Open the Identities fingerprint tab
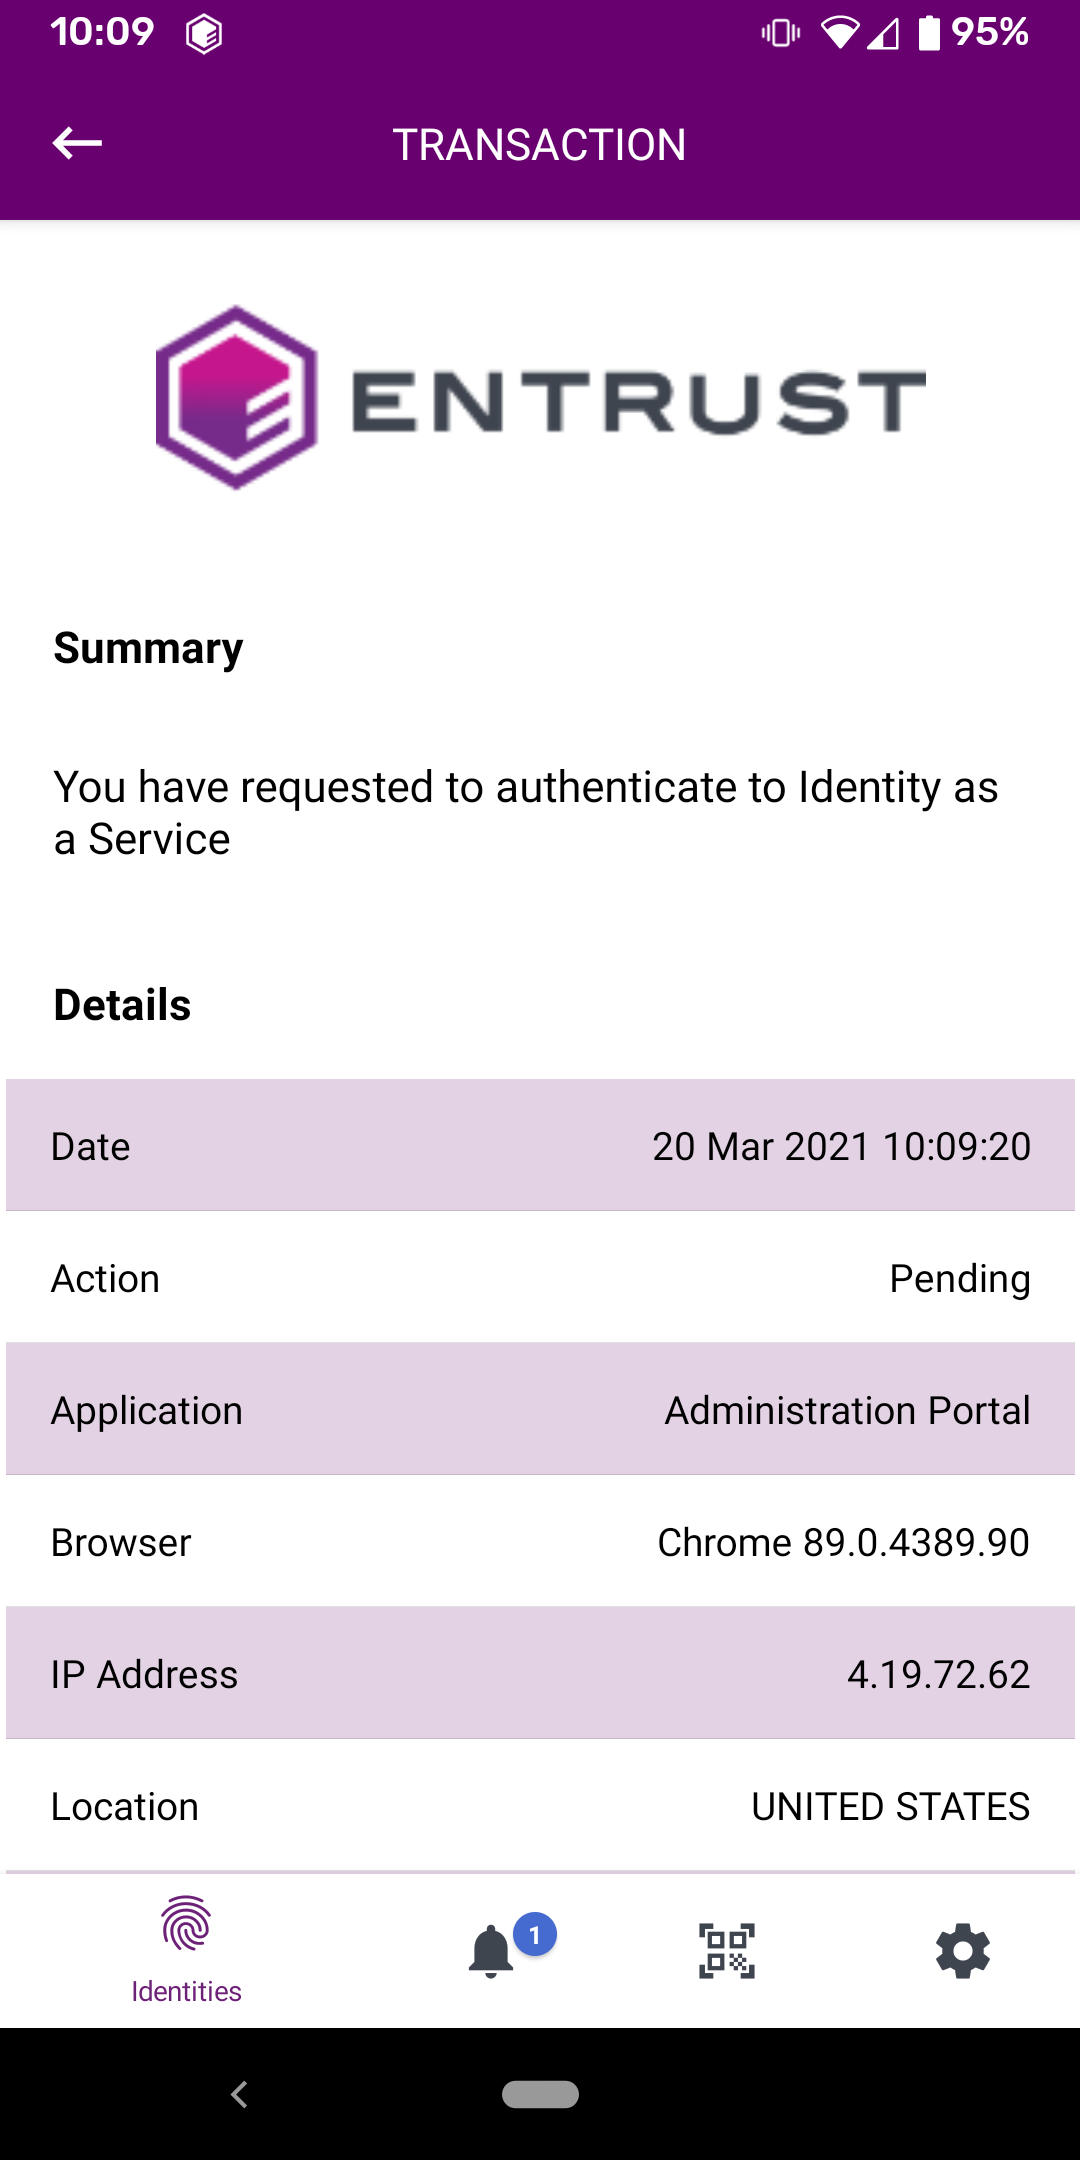The height and width of the screenshot is (2160, 1080). click(186, 1950)
